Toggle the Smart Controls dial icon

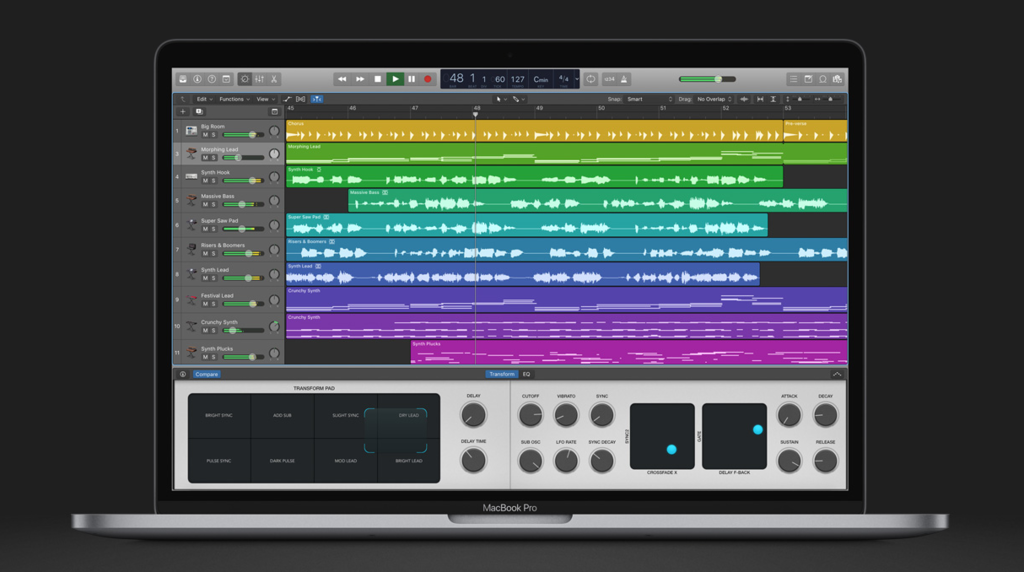[245, 79]
